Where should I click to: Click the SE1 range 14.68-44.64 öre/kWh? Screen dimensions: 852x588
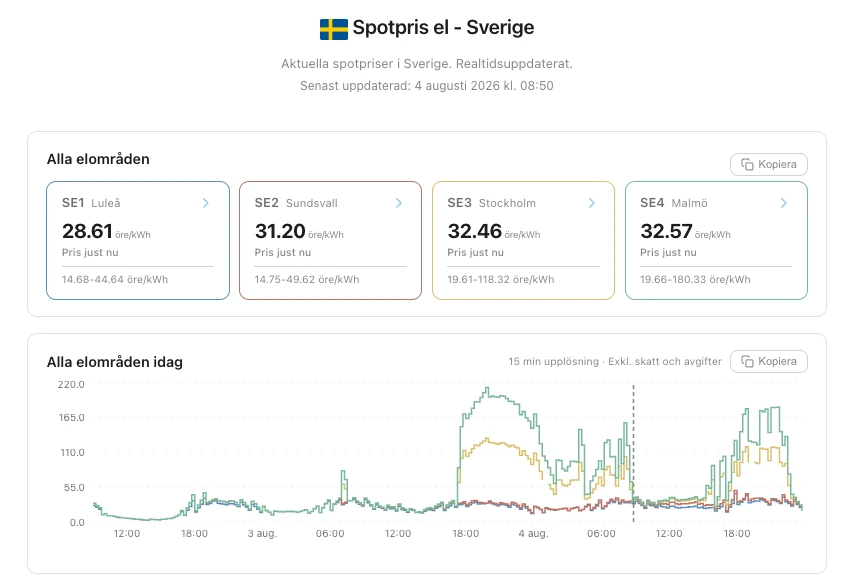(115, 279)
